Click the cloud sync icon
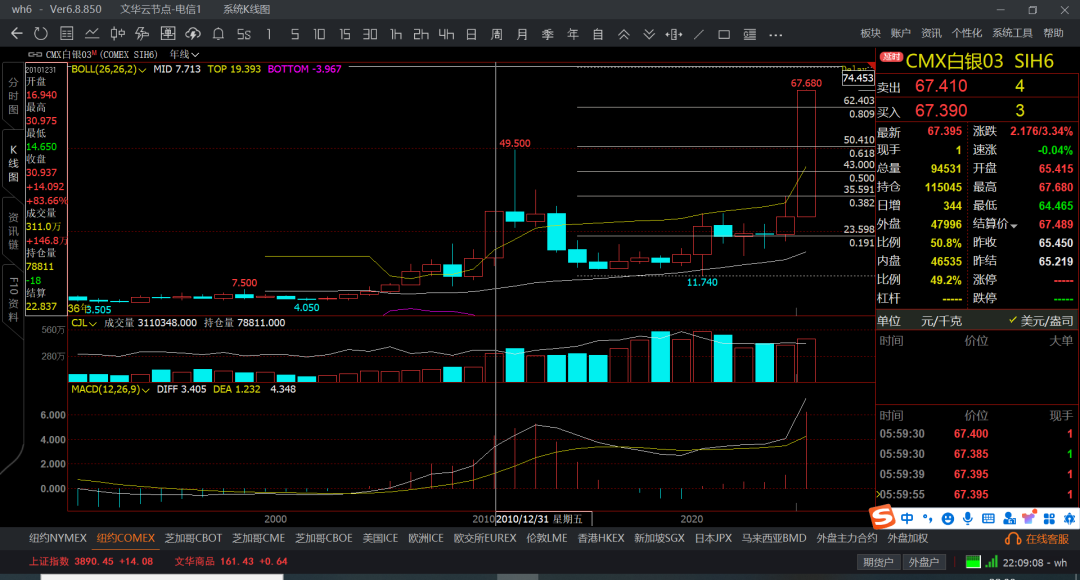The height and width of the screenshot is (580, 1080). (193, 34)
